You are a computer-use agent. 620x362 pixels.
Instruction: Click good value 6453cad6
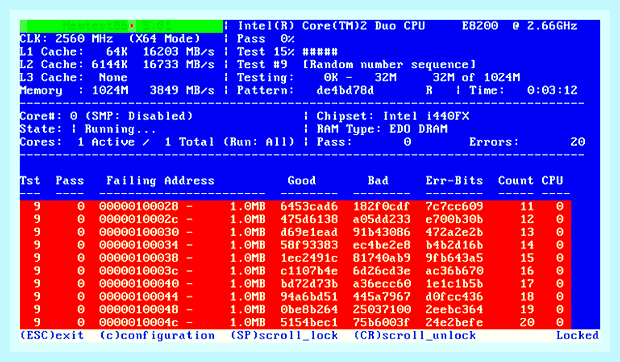point(309,206)
